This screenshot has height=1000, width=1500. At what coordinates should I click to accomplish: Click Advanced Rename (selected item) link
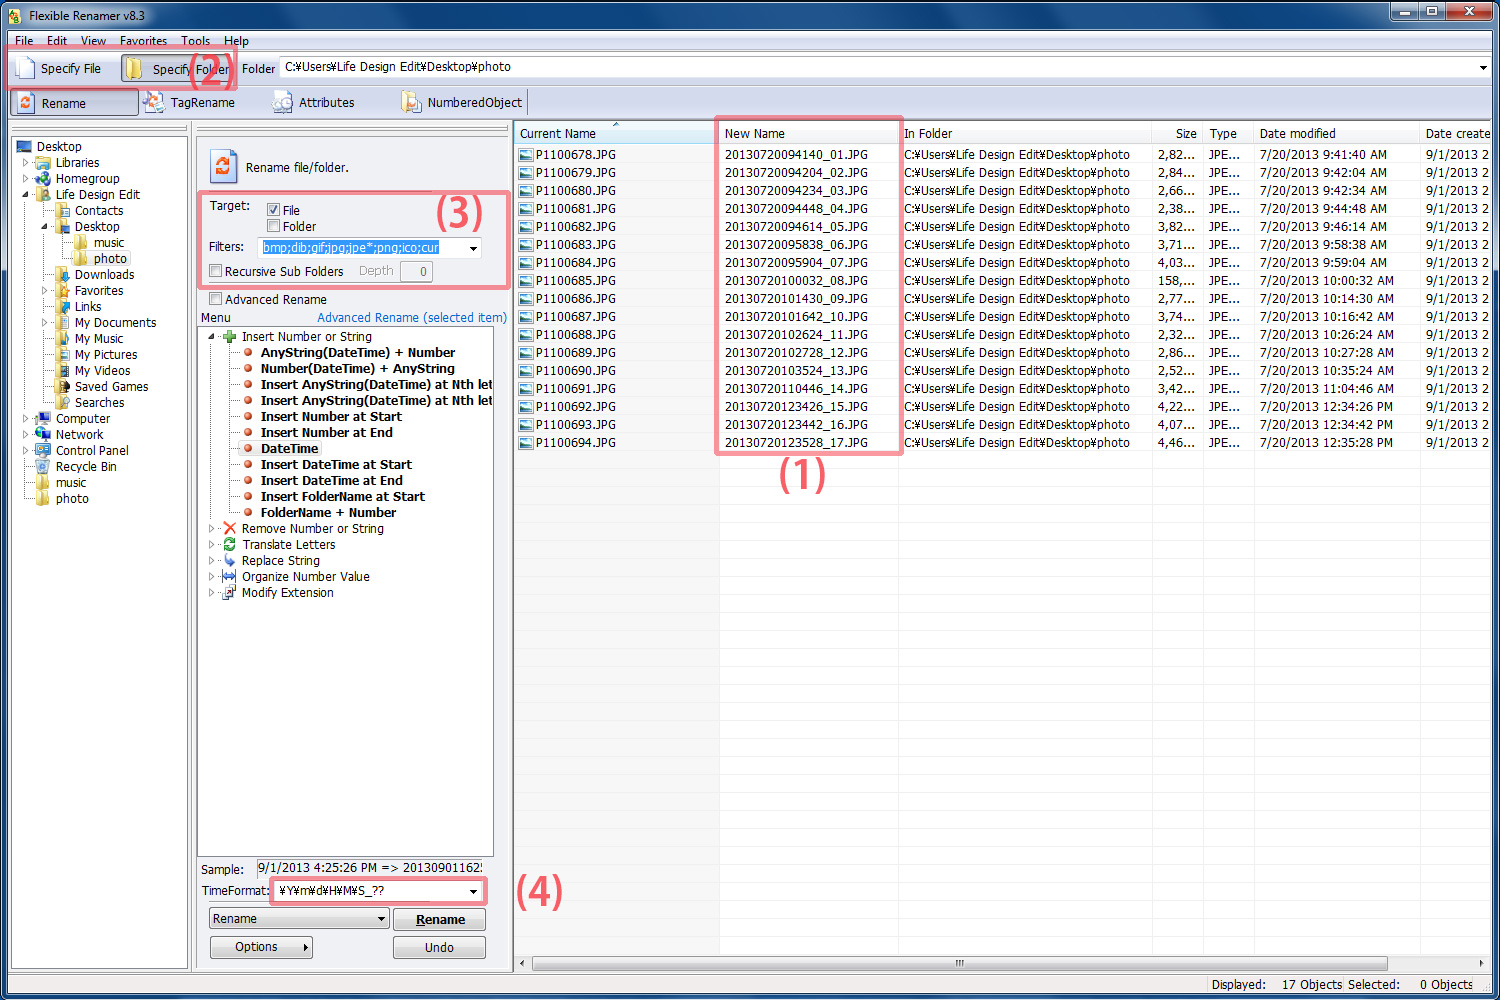[x=412, y=317]
